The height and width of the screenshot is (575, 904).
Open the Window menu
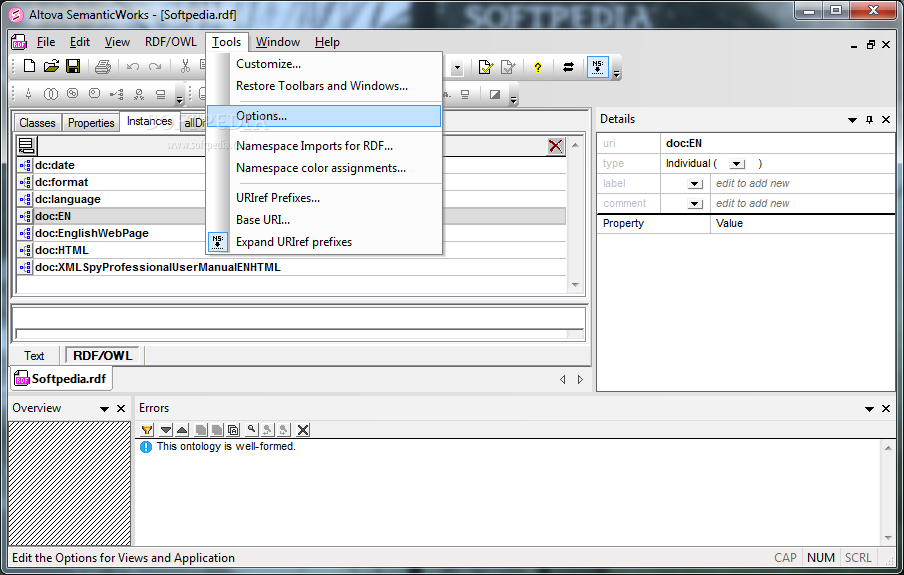tap(278, 42)
